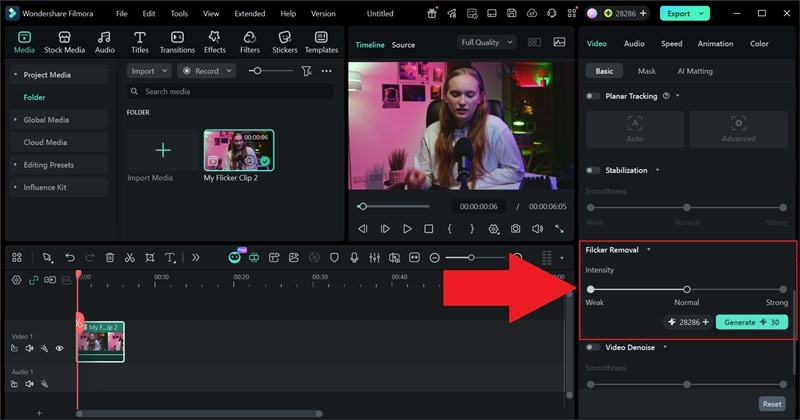Viewport: 800px width, 420px height.
Task: Turn on Video Denoise toggle
Action: point(593,347)
